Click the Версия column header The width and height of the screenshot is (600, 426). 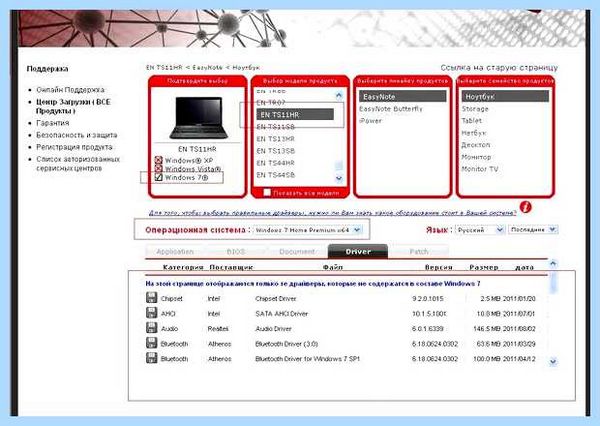(439, 267)
